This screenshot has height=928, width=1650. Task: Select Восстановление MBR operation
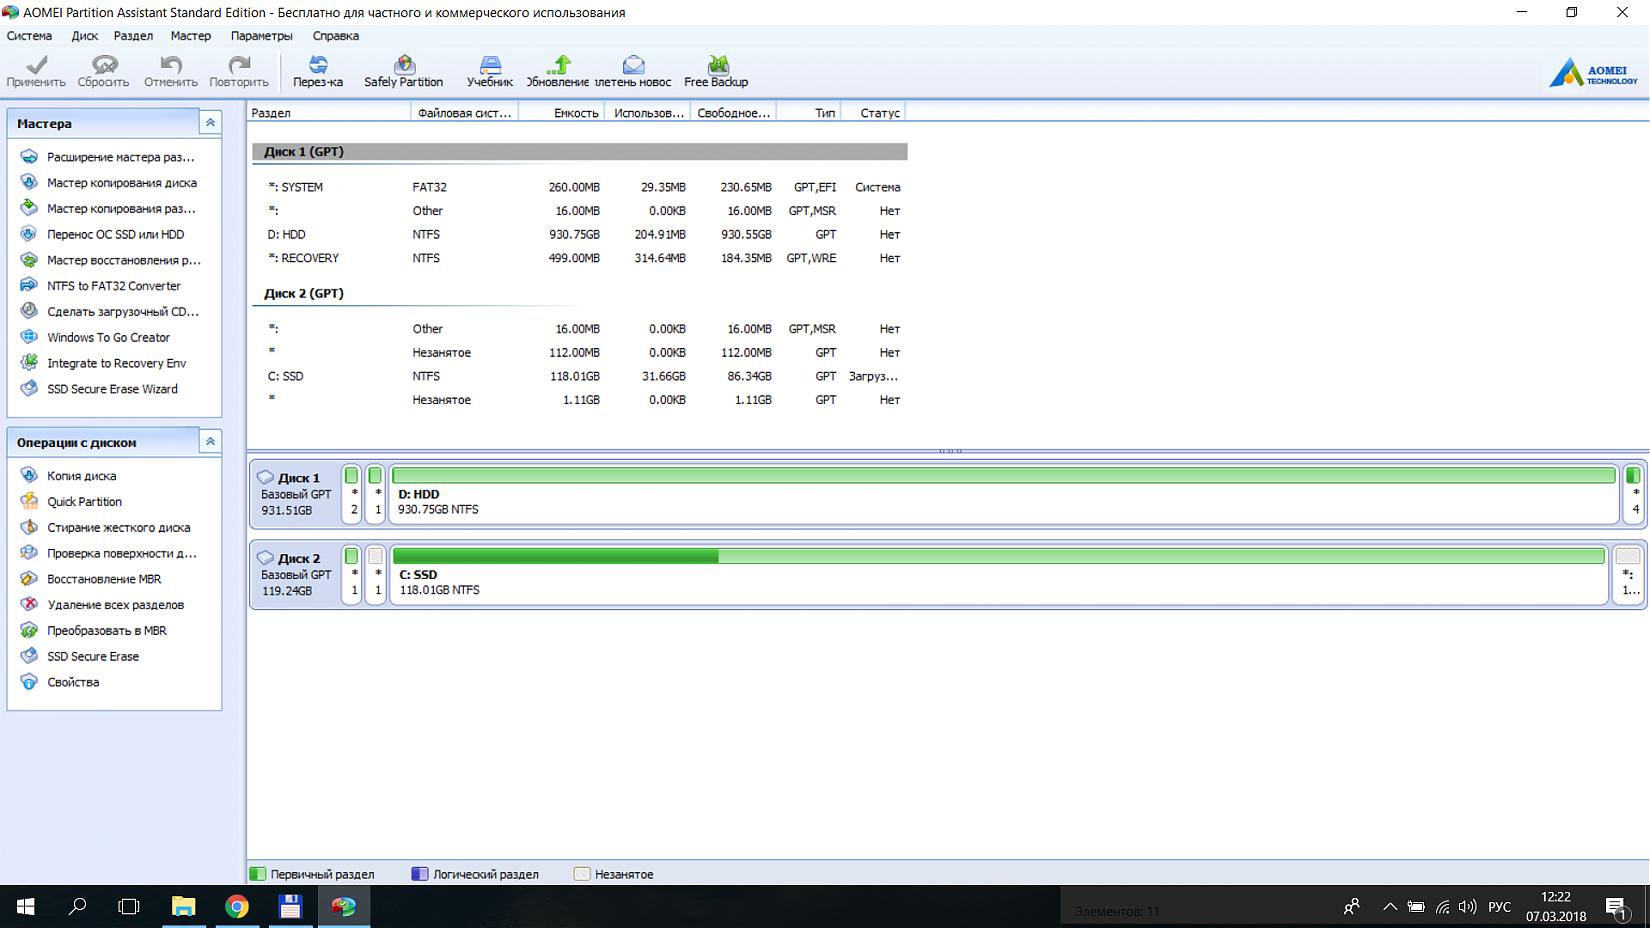[103, 580]
